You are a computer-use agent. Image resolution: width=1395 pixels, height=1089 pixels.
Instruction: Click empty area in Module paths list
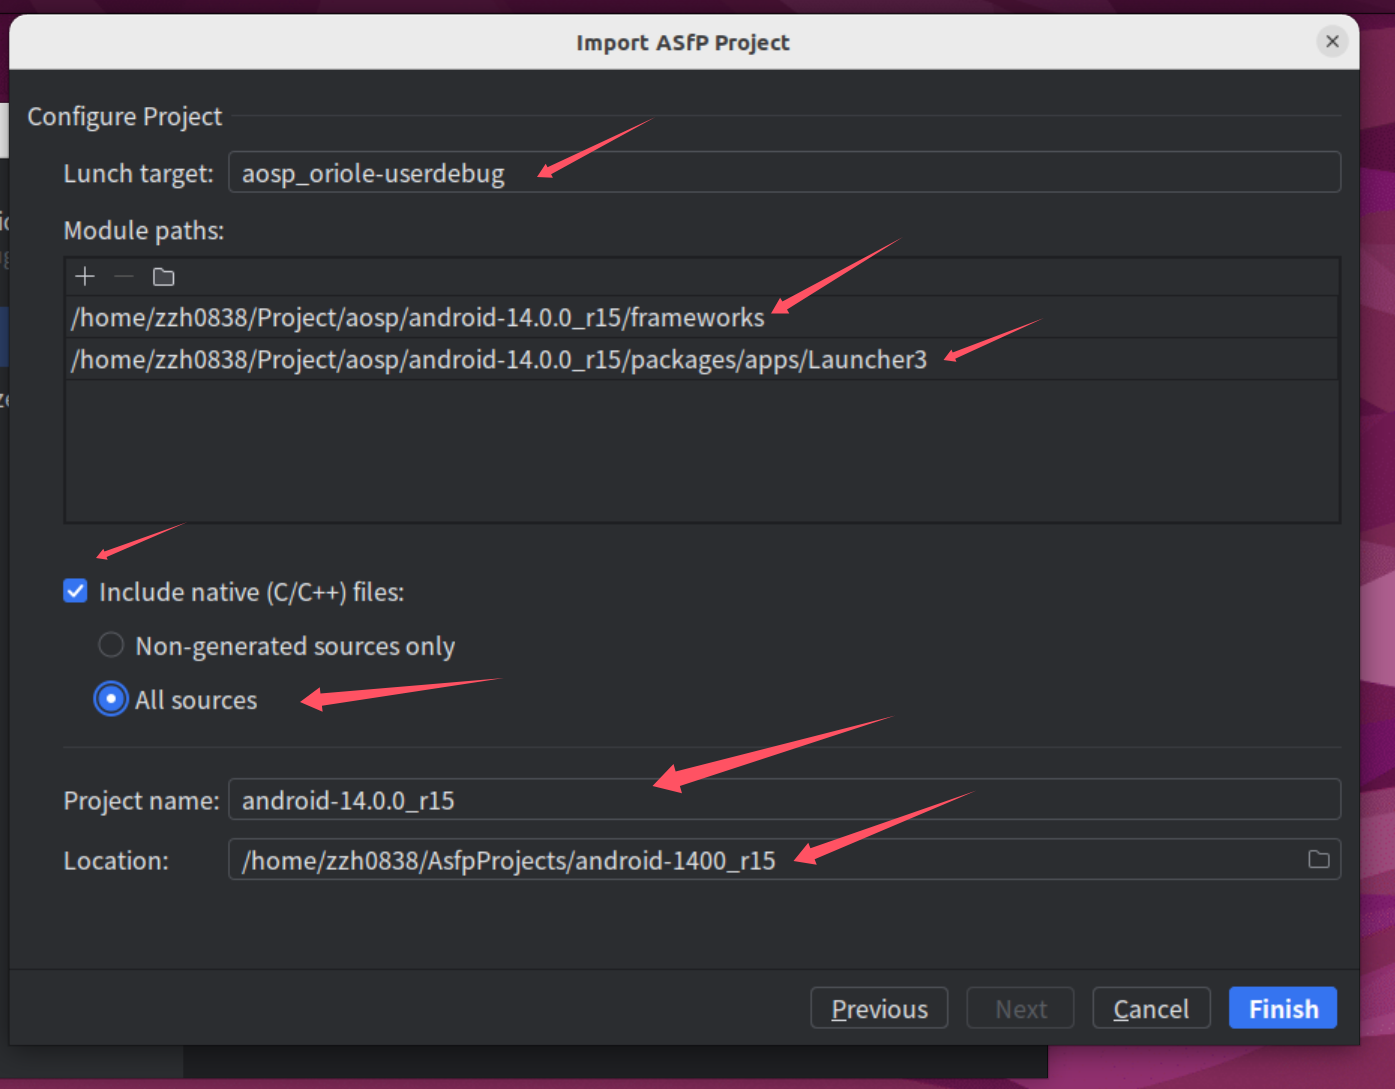tap(700, 450)
